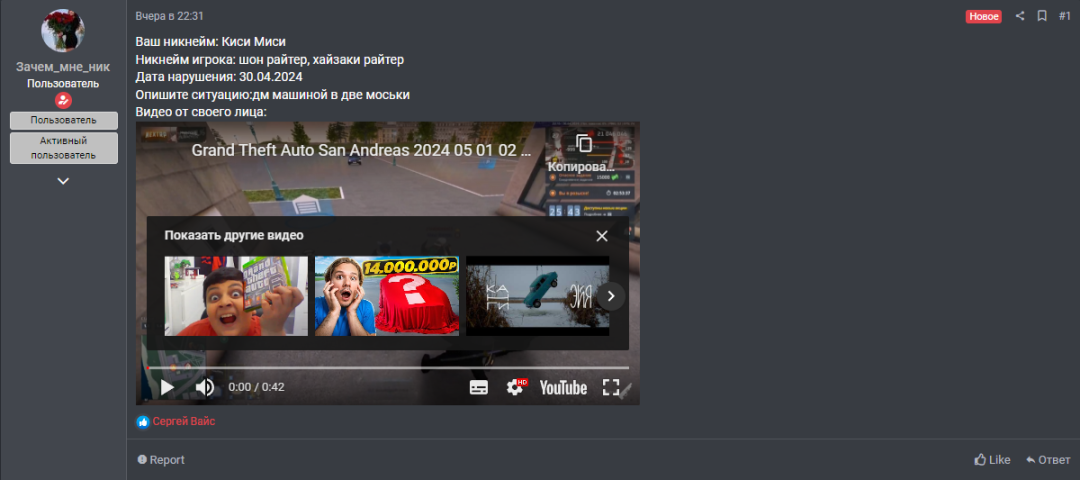Open the 14.000.000₽ suggested video thumbnail
The image size is (1080, 480).
(x=387, y=296)
